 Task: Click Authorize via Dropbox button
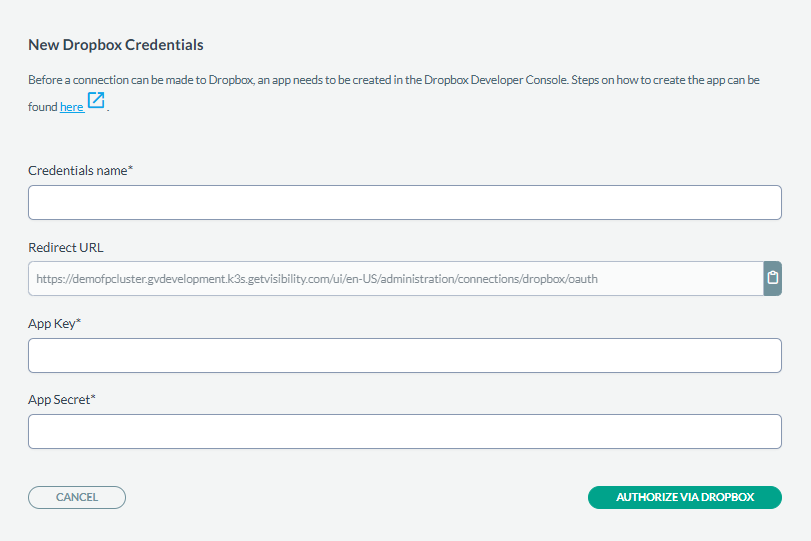[685, 497]
